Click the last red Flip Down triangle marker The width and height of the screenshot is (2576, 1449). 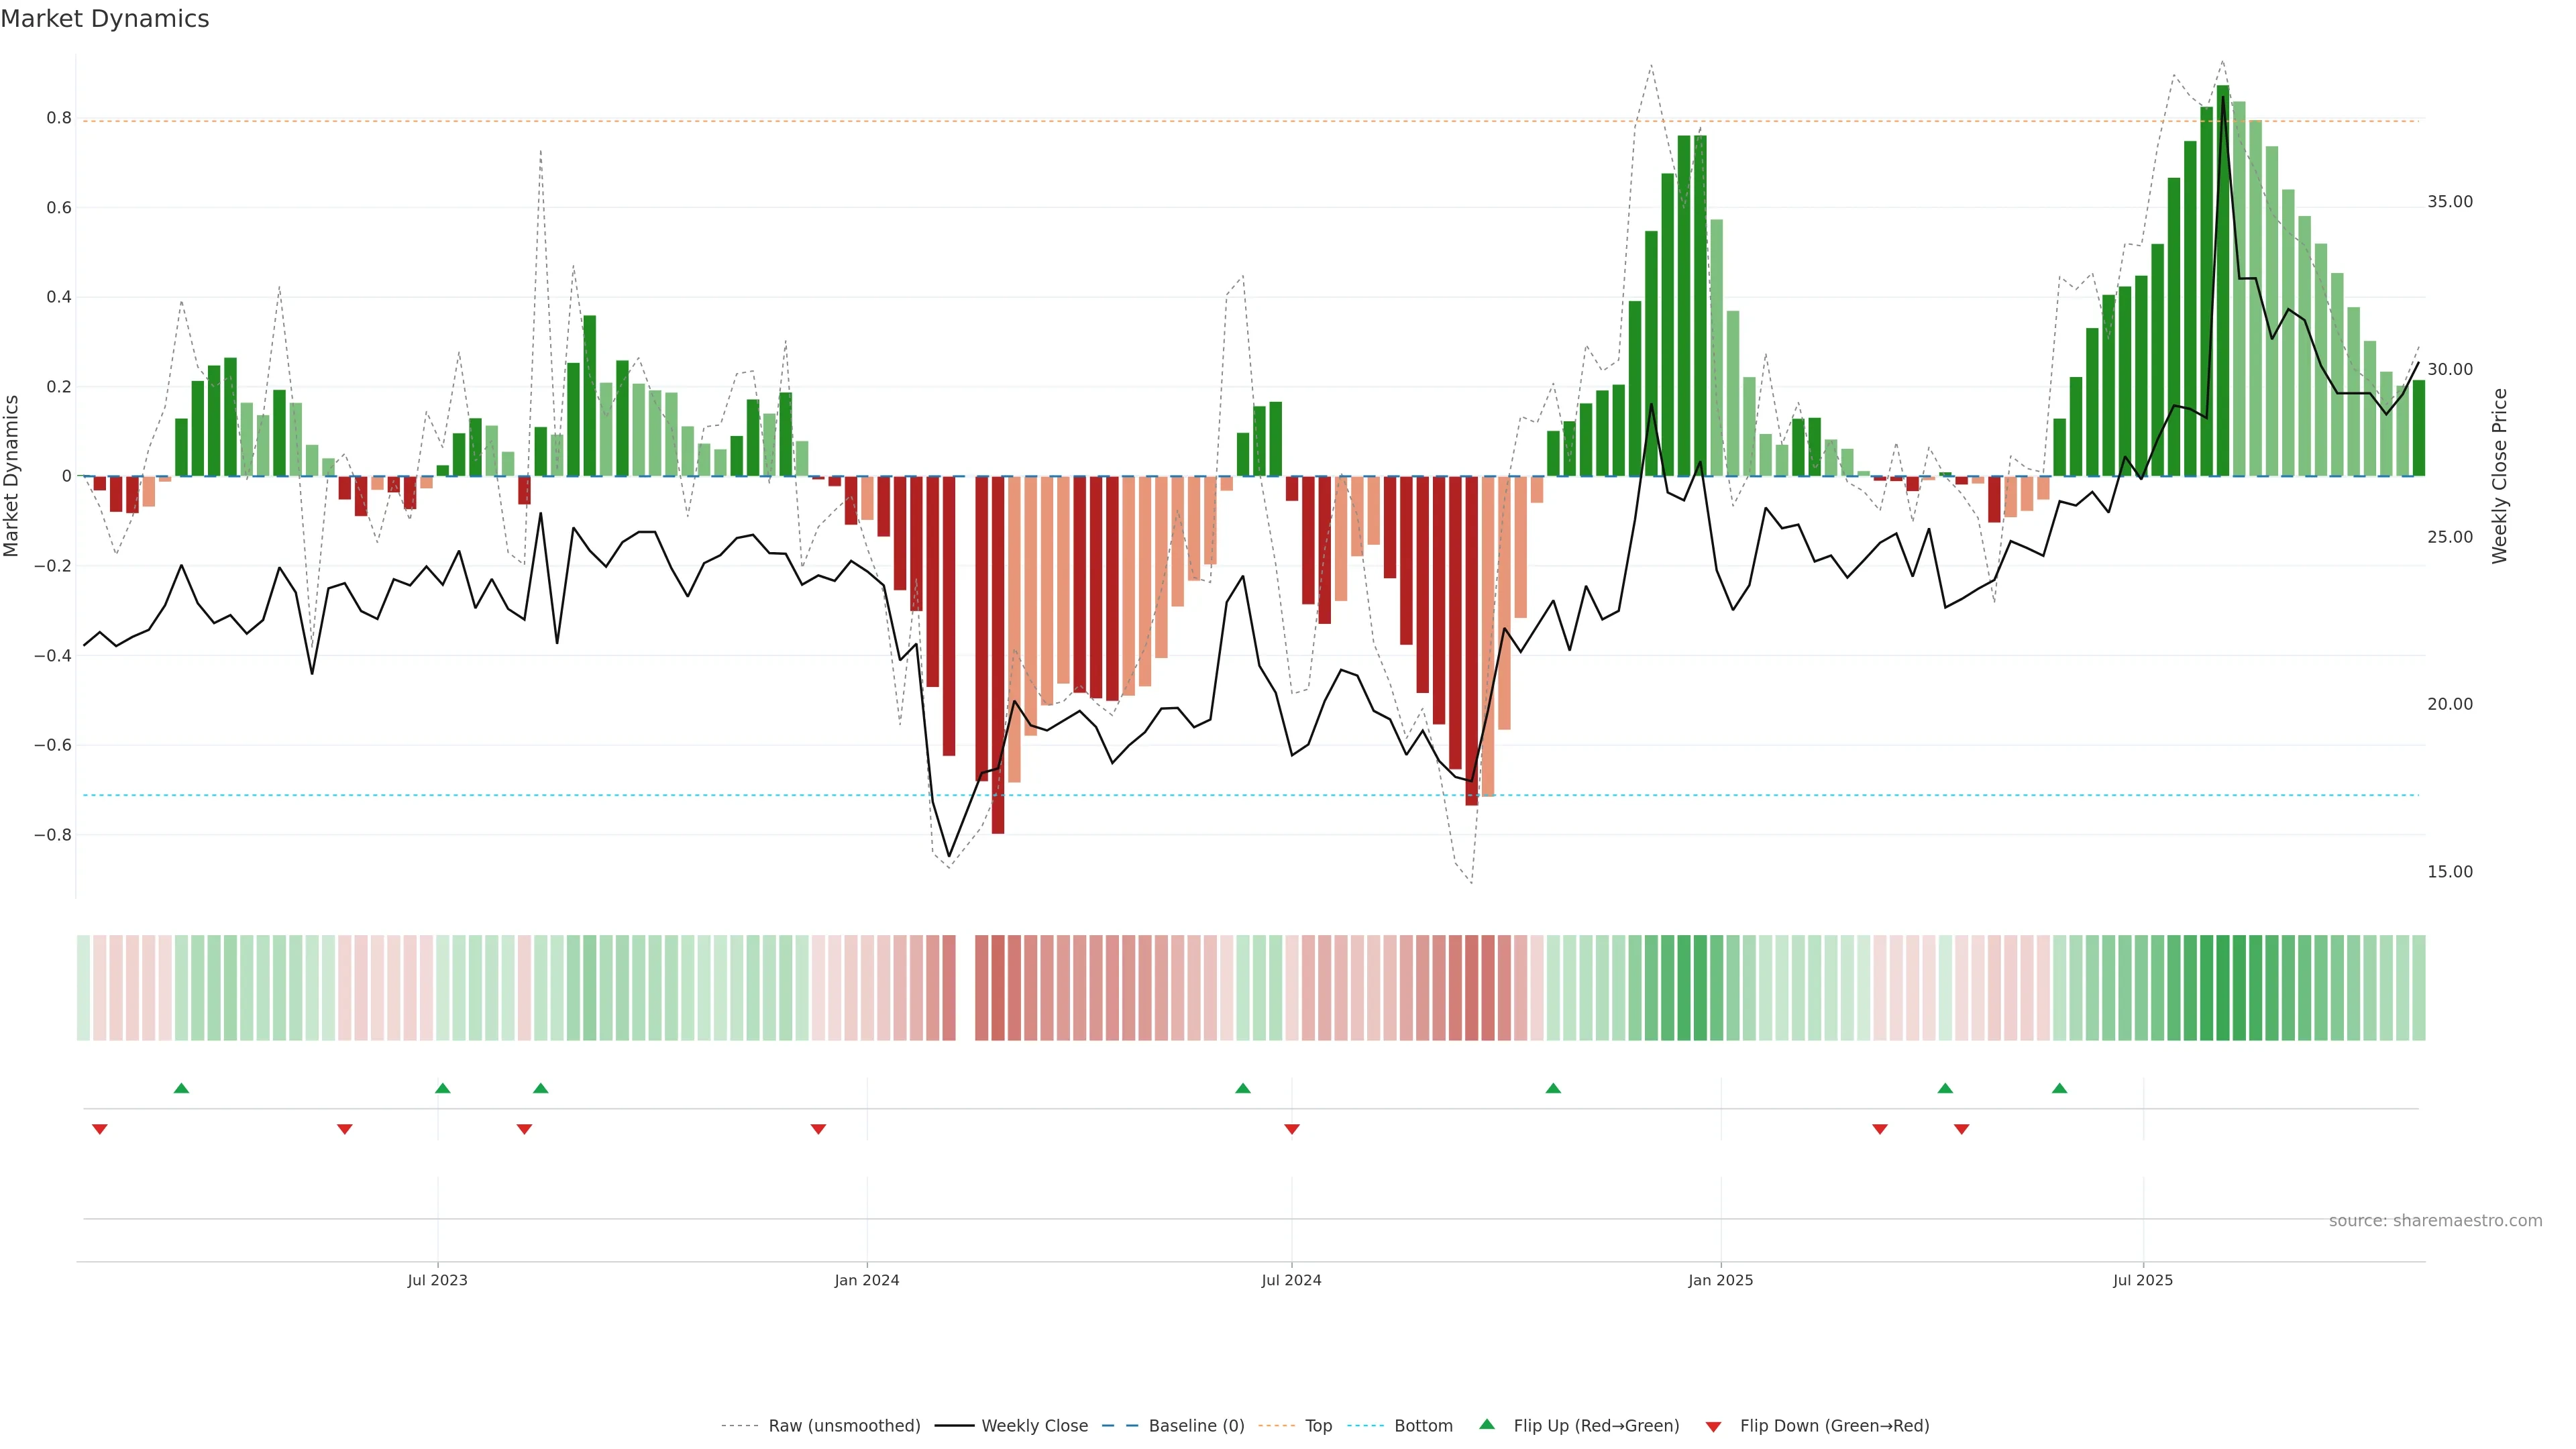pyautogui.click(x=1961, y=1129)
